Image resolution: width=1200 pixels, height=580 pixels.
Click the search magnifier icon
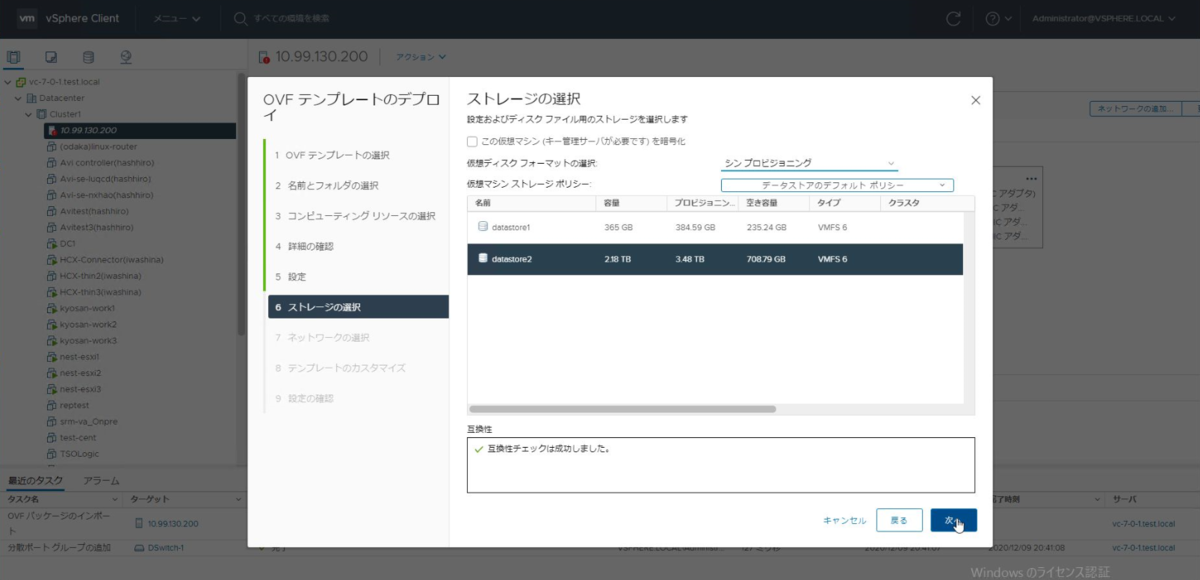(240, 19)
